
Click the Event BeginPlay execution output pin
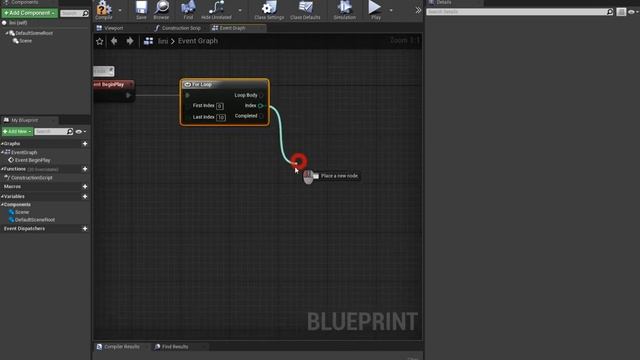(x=128, y=96)
